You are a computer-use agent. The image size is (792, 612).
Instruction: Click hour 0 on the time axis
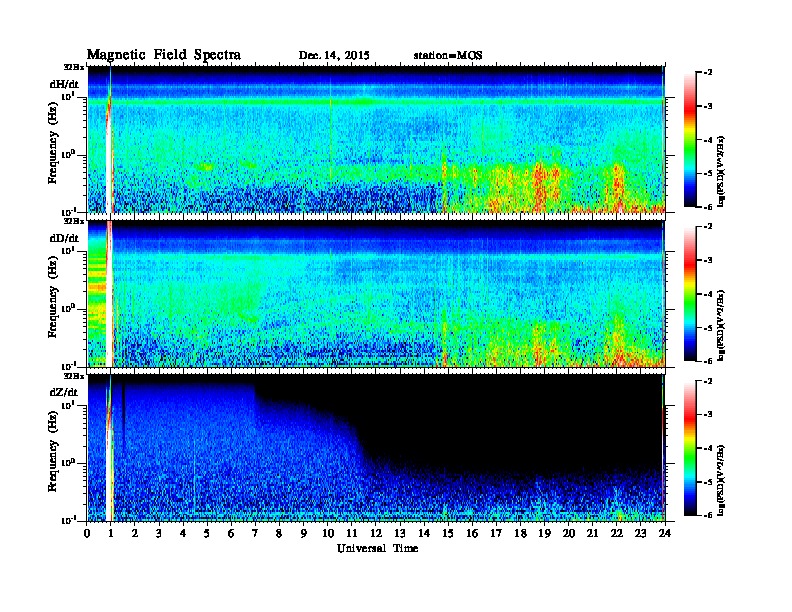(x=87, y=533)
